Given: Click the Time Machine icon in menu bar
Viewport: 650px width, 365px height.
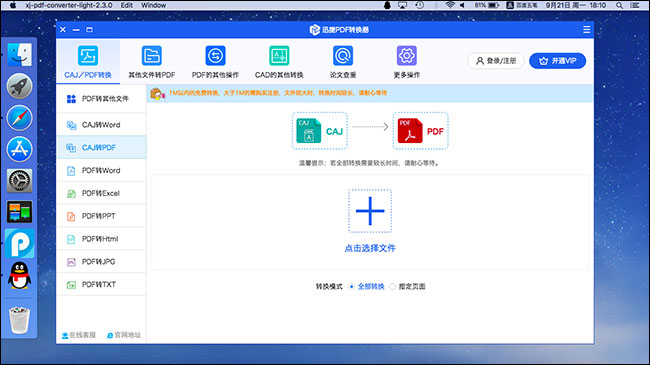Looking at the screenshot, I should 420,5.
